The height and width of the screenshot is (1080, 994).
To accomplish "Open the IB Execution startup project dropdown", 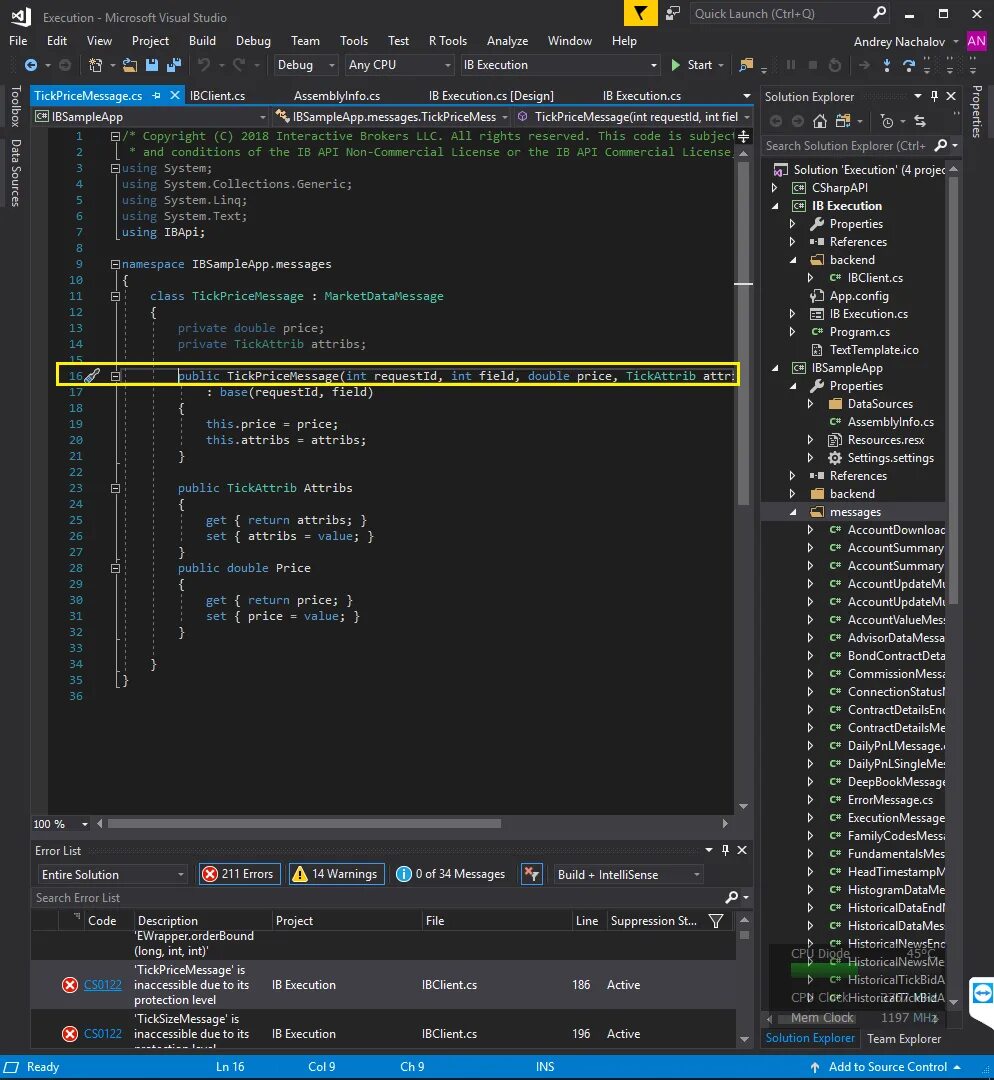I will (x=560, y=65).
